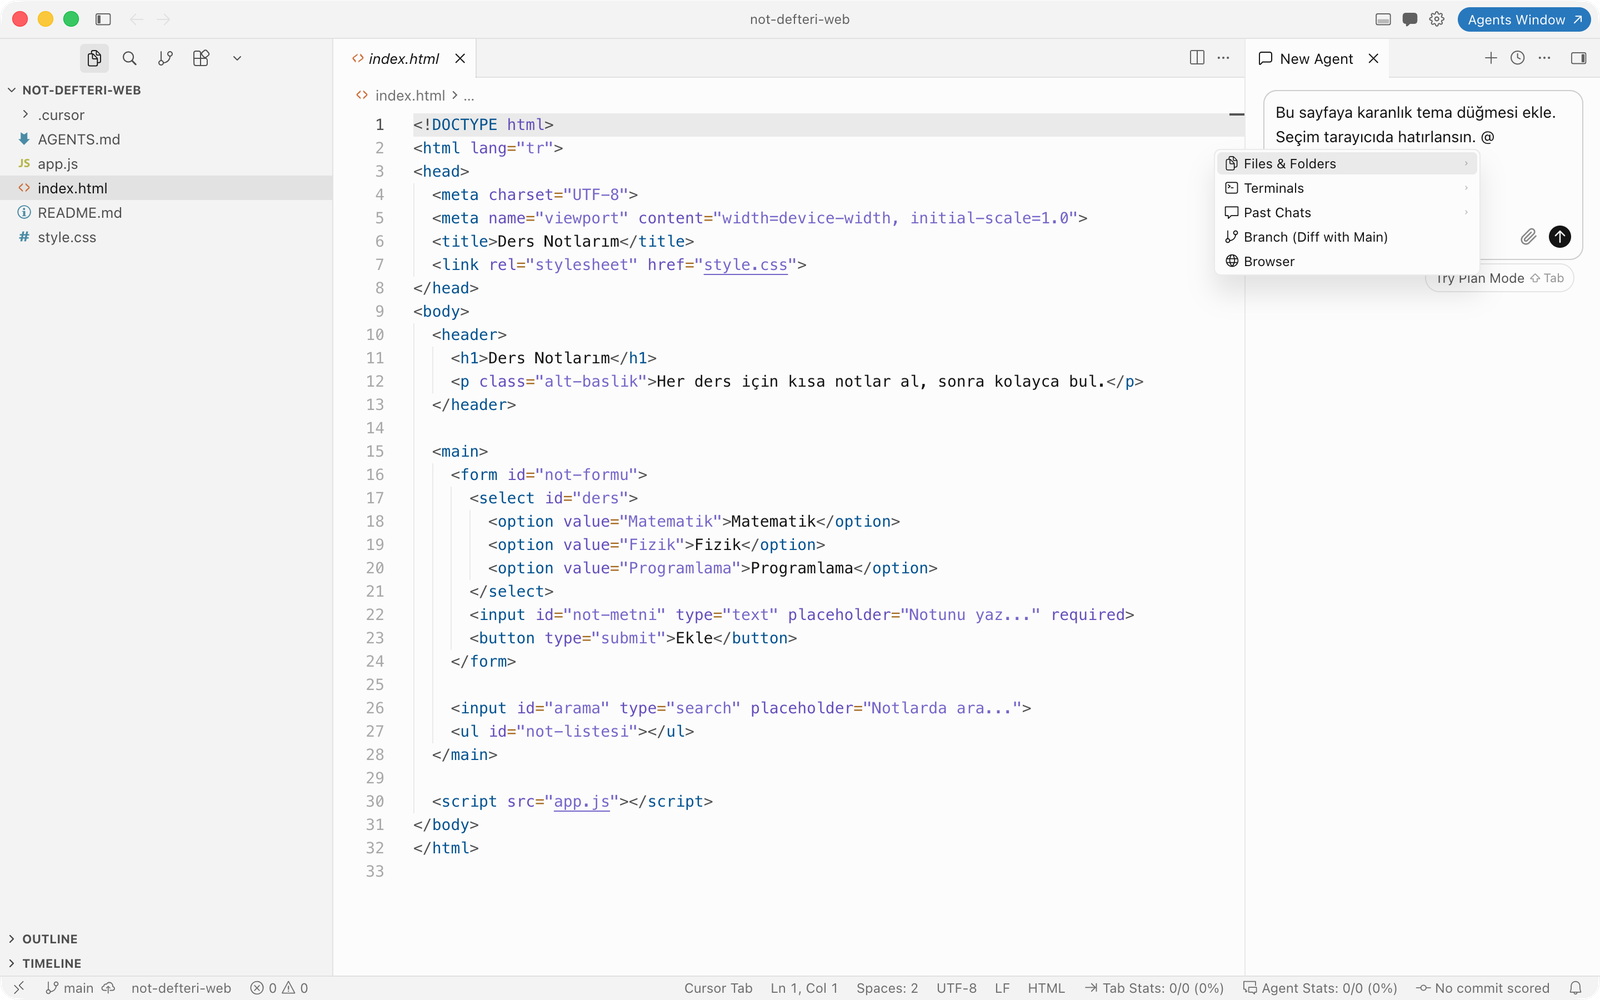Toggle the chat pane icon in the title bar
The height and width of the screenshot is (1000, 1600).
pos(1410,19)
